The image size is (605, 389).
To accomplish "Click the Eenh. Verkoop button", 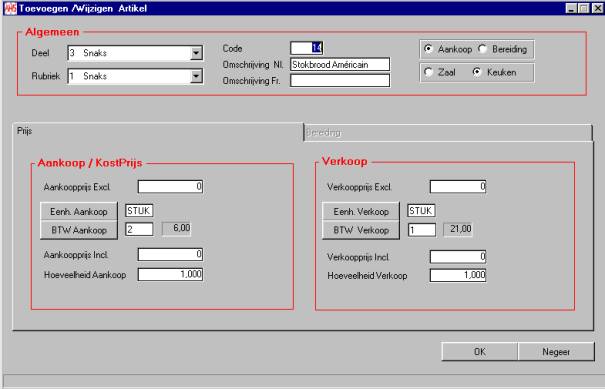I will pos(361,211).
